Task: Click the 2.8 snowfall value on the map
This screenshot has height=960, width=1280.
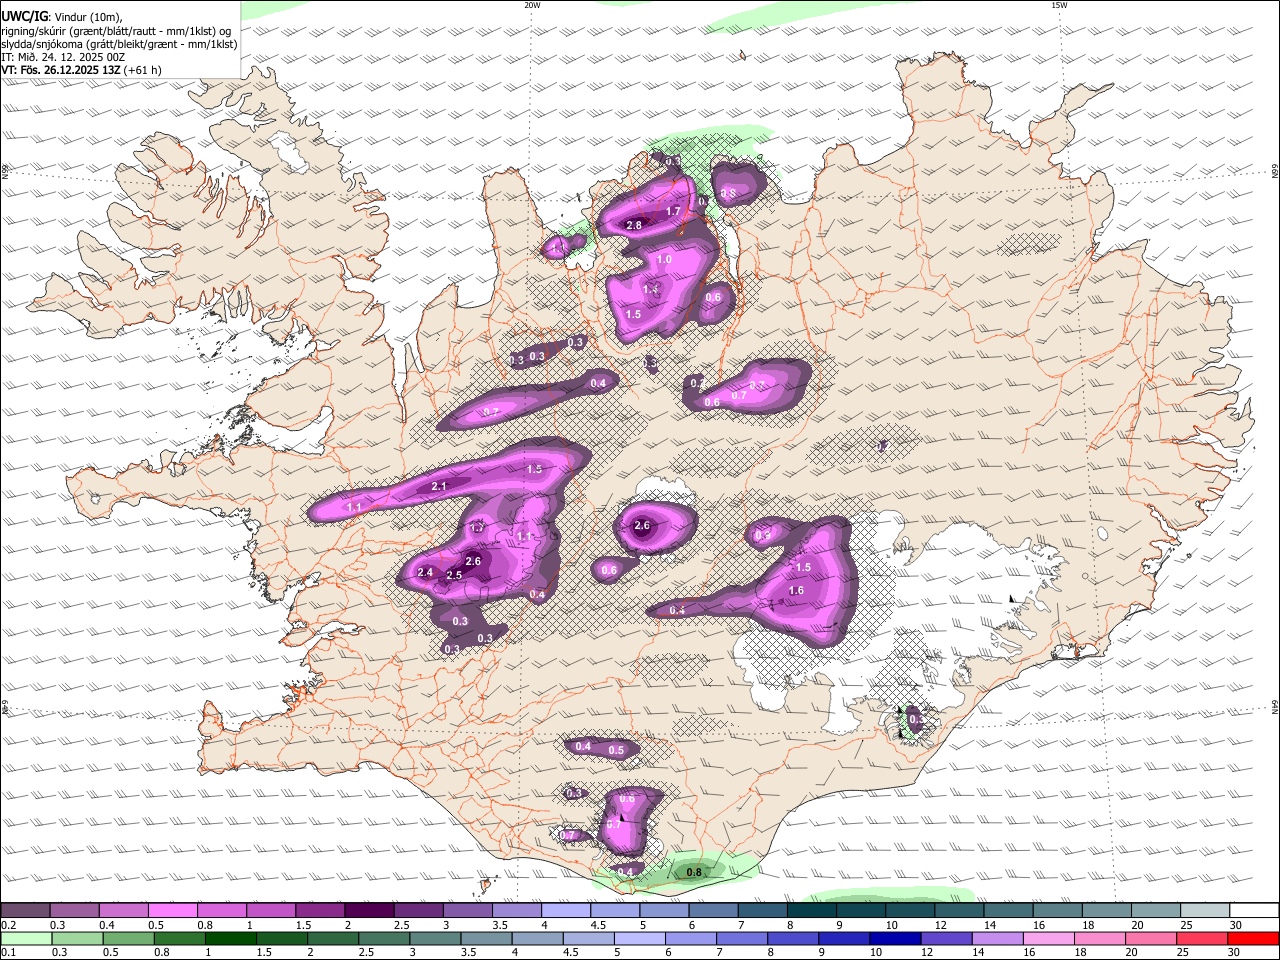Action: pos(634,226)
